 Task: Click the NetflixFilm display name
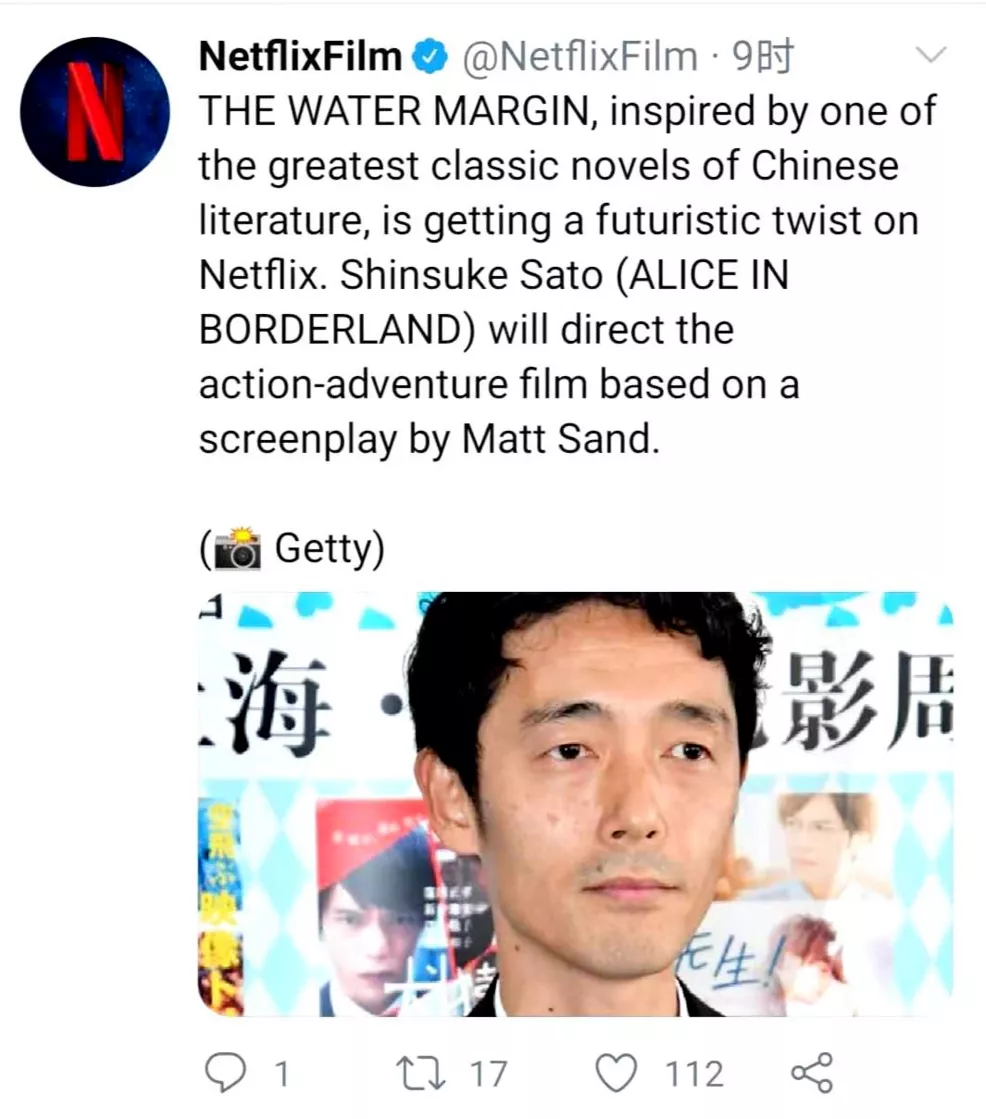click(x=300, y=57)
